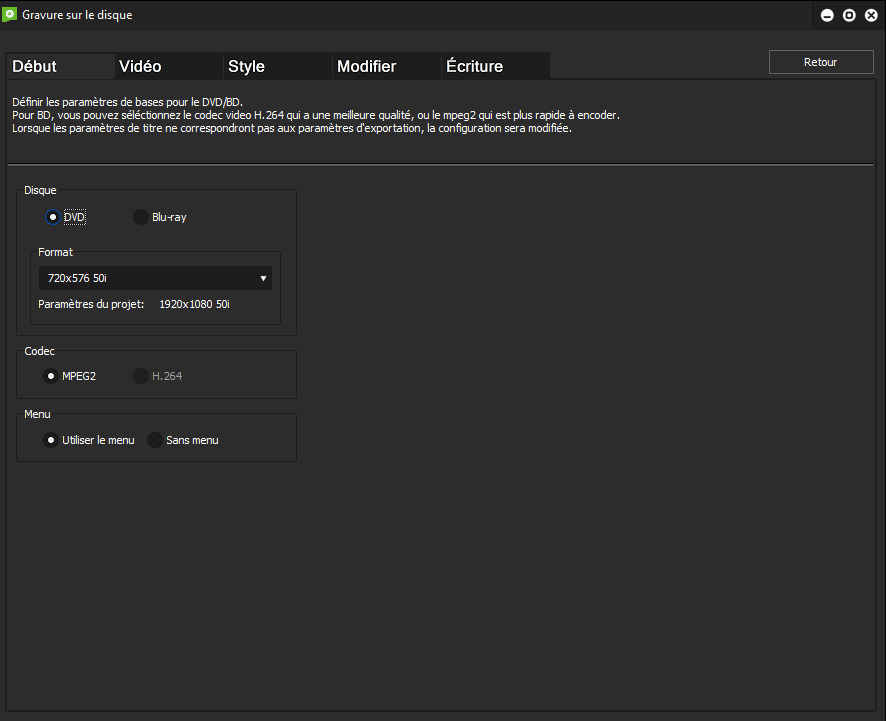This screenshot has height=721, width=886.
Task: Choose the Sans menu option
Action: pos(155,440)
